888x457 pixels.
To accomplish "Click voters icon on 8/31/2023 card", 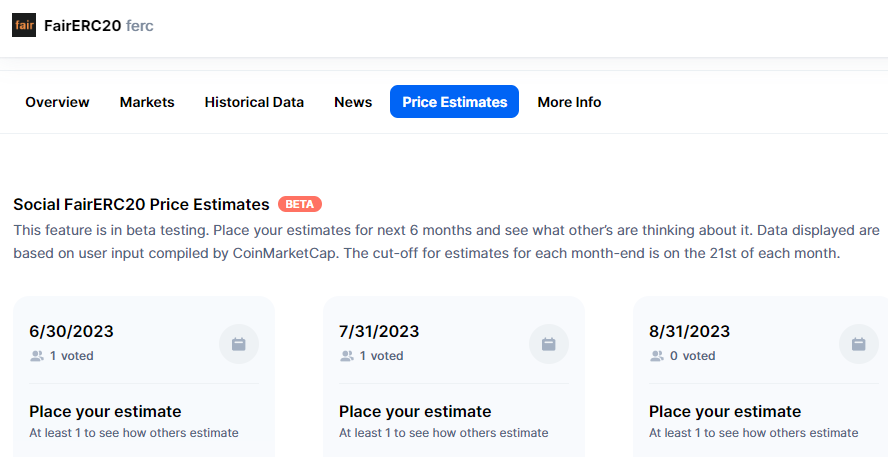I will (x=657, y=356).
